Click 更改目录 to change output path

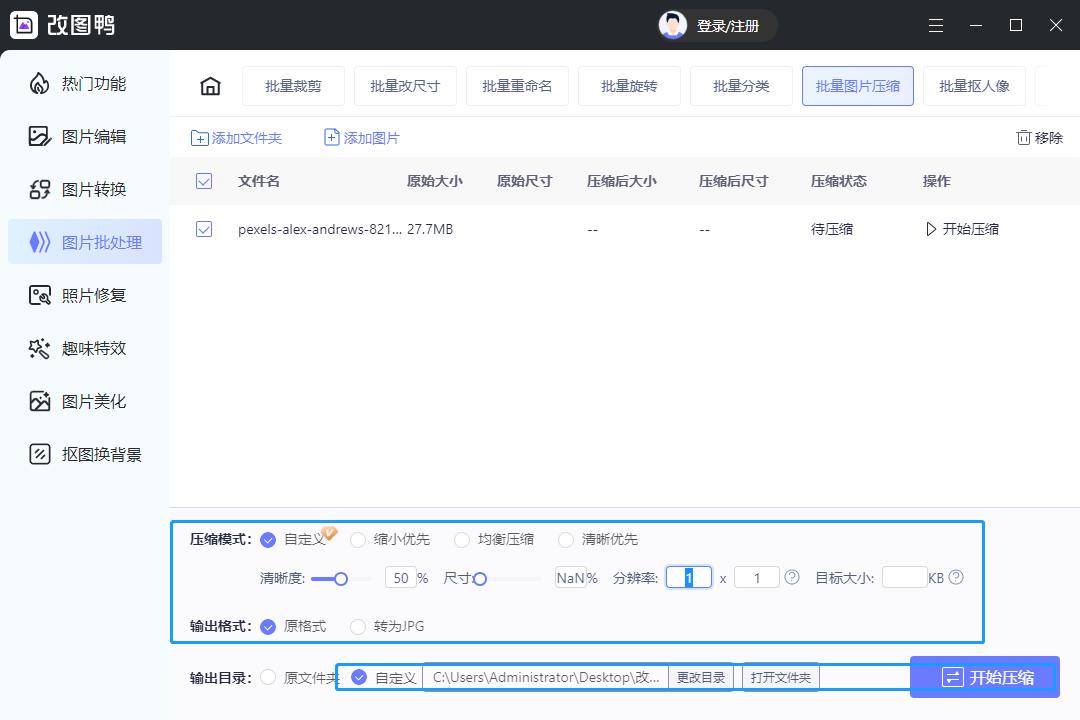702,677
